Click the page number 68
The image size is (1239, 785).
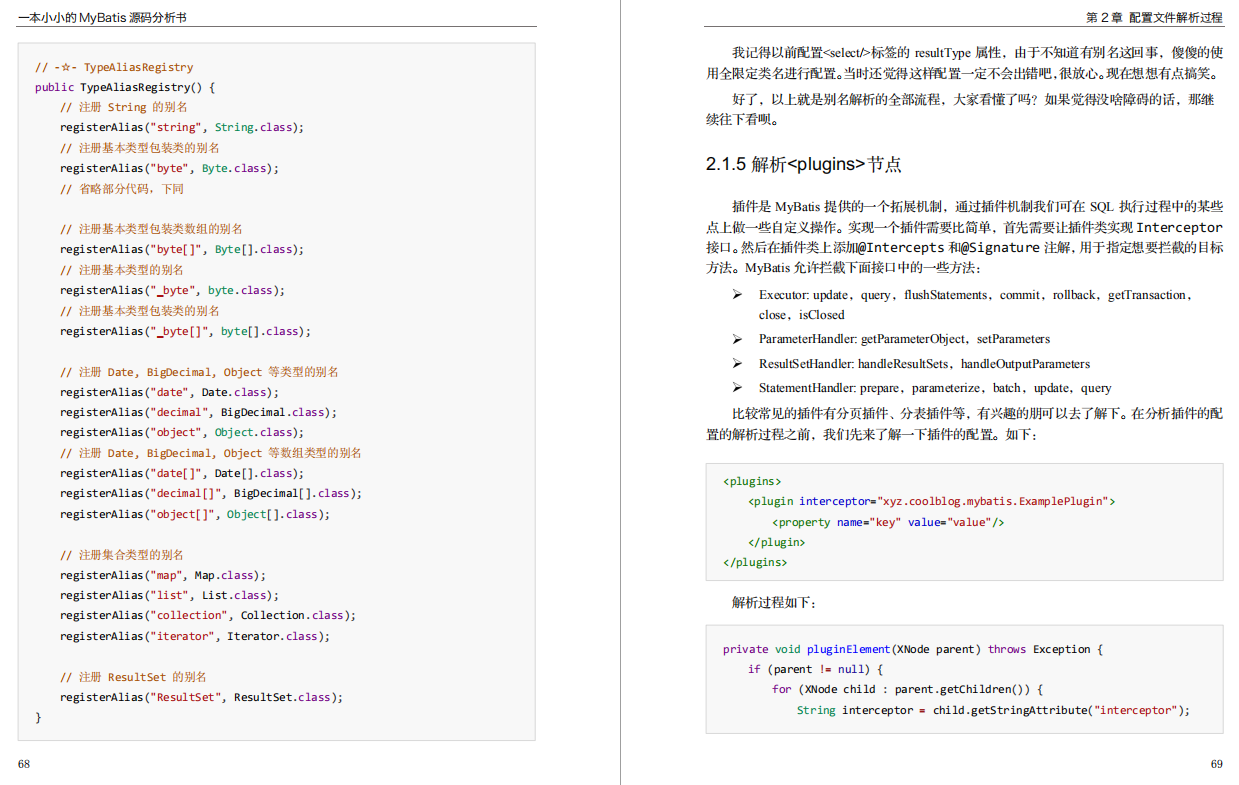click(24, 764)
